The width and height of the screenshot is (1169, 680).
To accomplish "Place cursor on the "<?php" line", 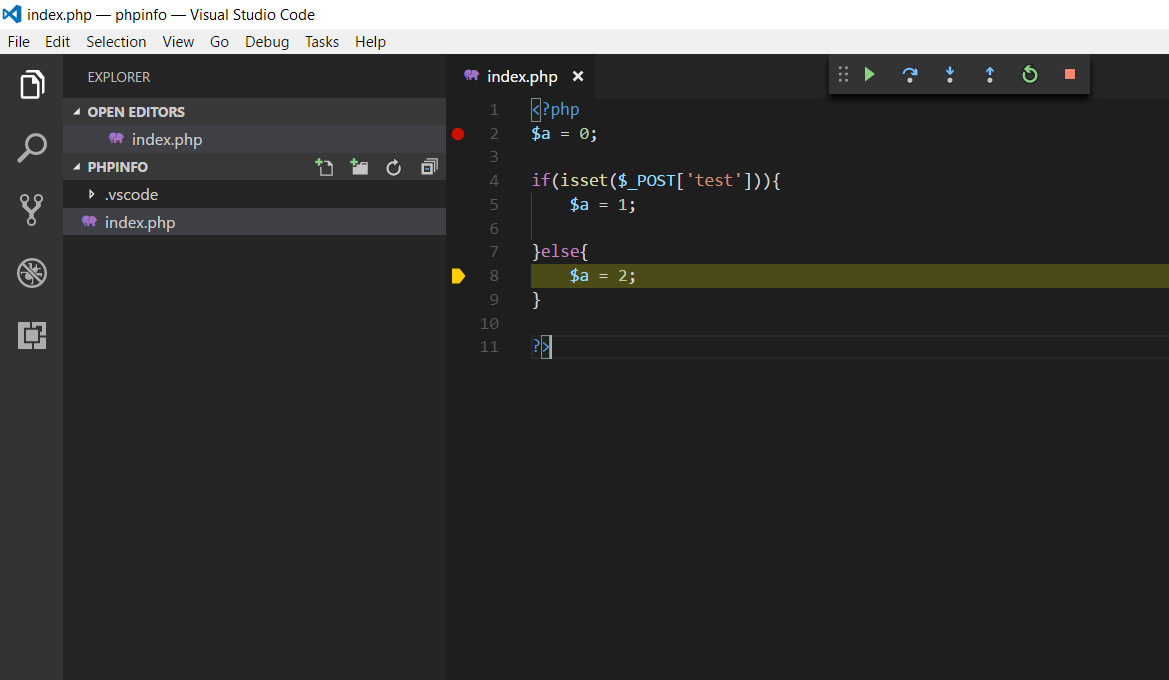I will coord(555,110).
